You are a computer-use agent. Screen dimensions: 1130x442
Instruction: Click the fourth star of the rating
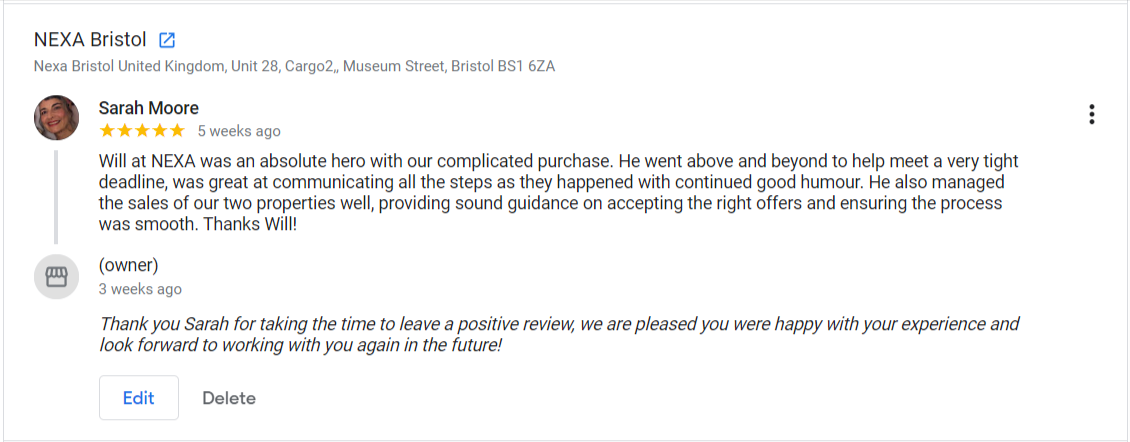(x=159, y=131)
